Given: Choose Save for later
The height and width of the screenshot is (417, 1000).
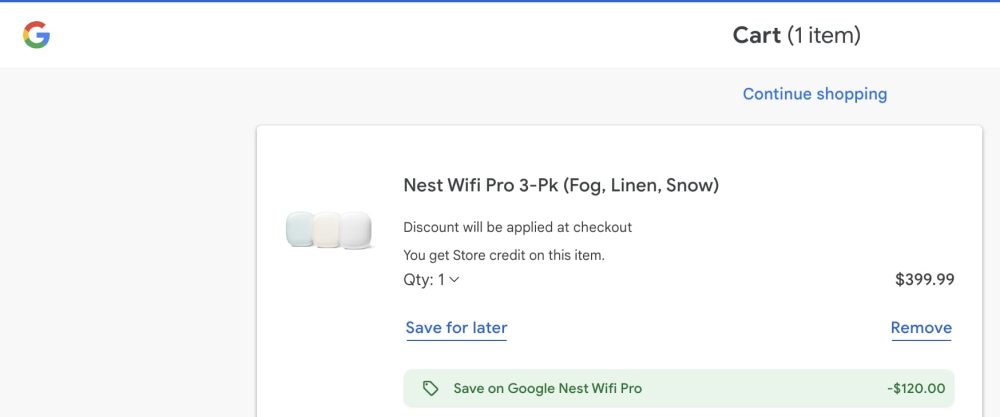Looking at the screenshot, I should 456,328.
